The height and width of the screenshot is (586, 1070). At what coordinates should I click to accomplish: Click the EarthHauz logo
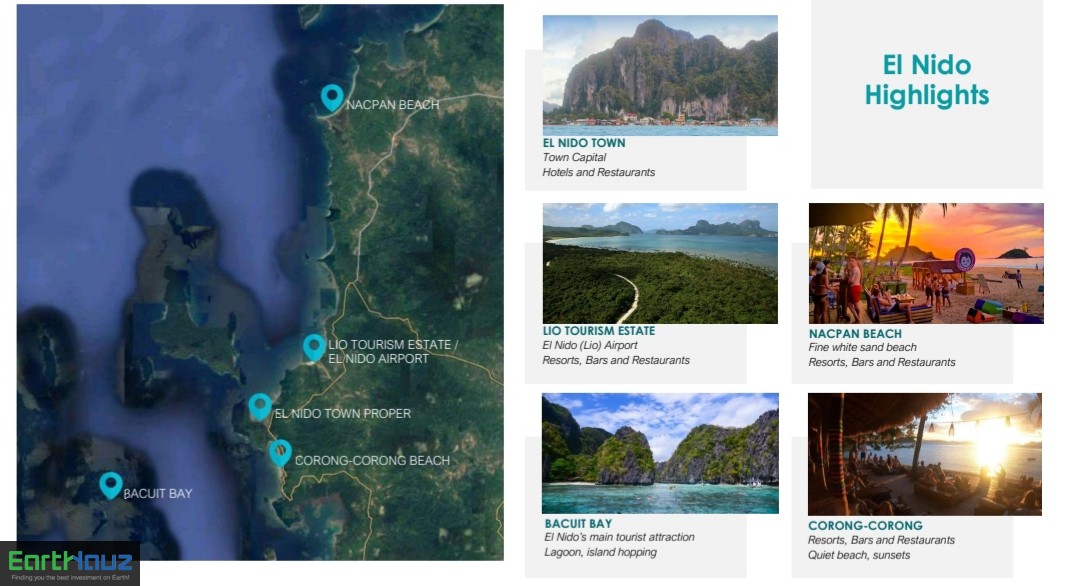click(70, 563)
